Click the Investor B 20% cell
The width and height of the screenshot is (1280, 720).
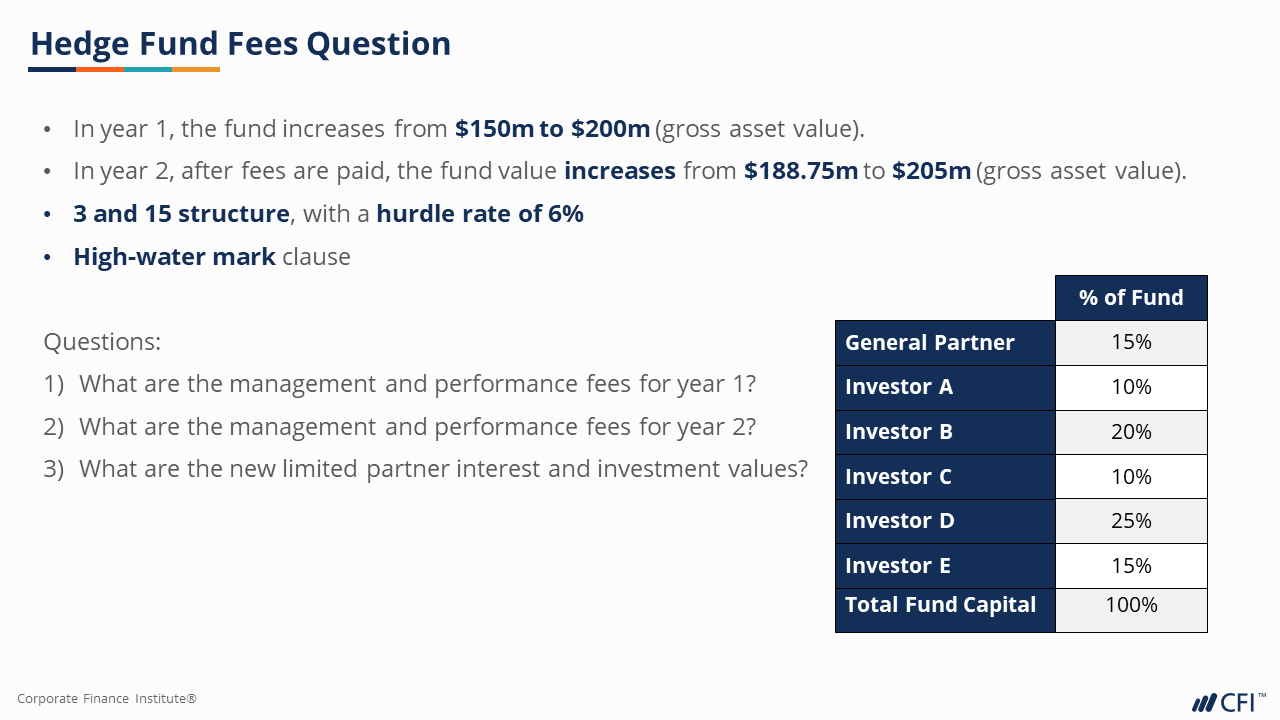click(x=1131, y=432)
